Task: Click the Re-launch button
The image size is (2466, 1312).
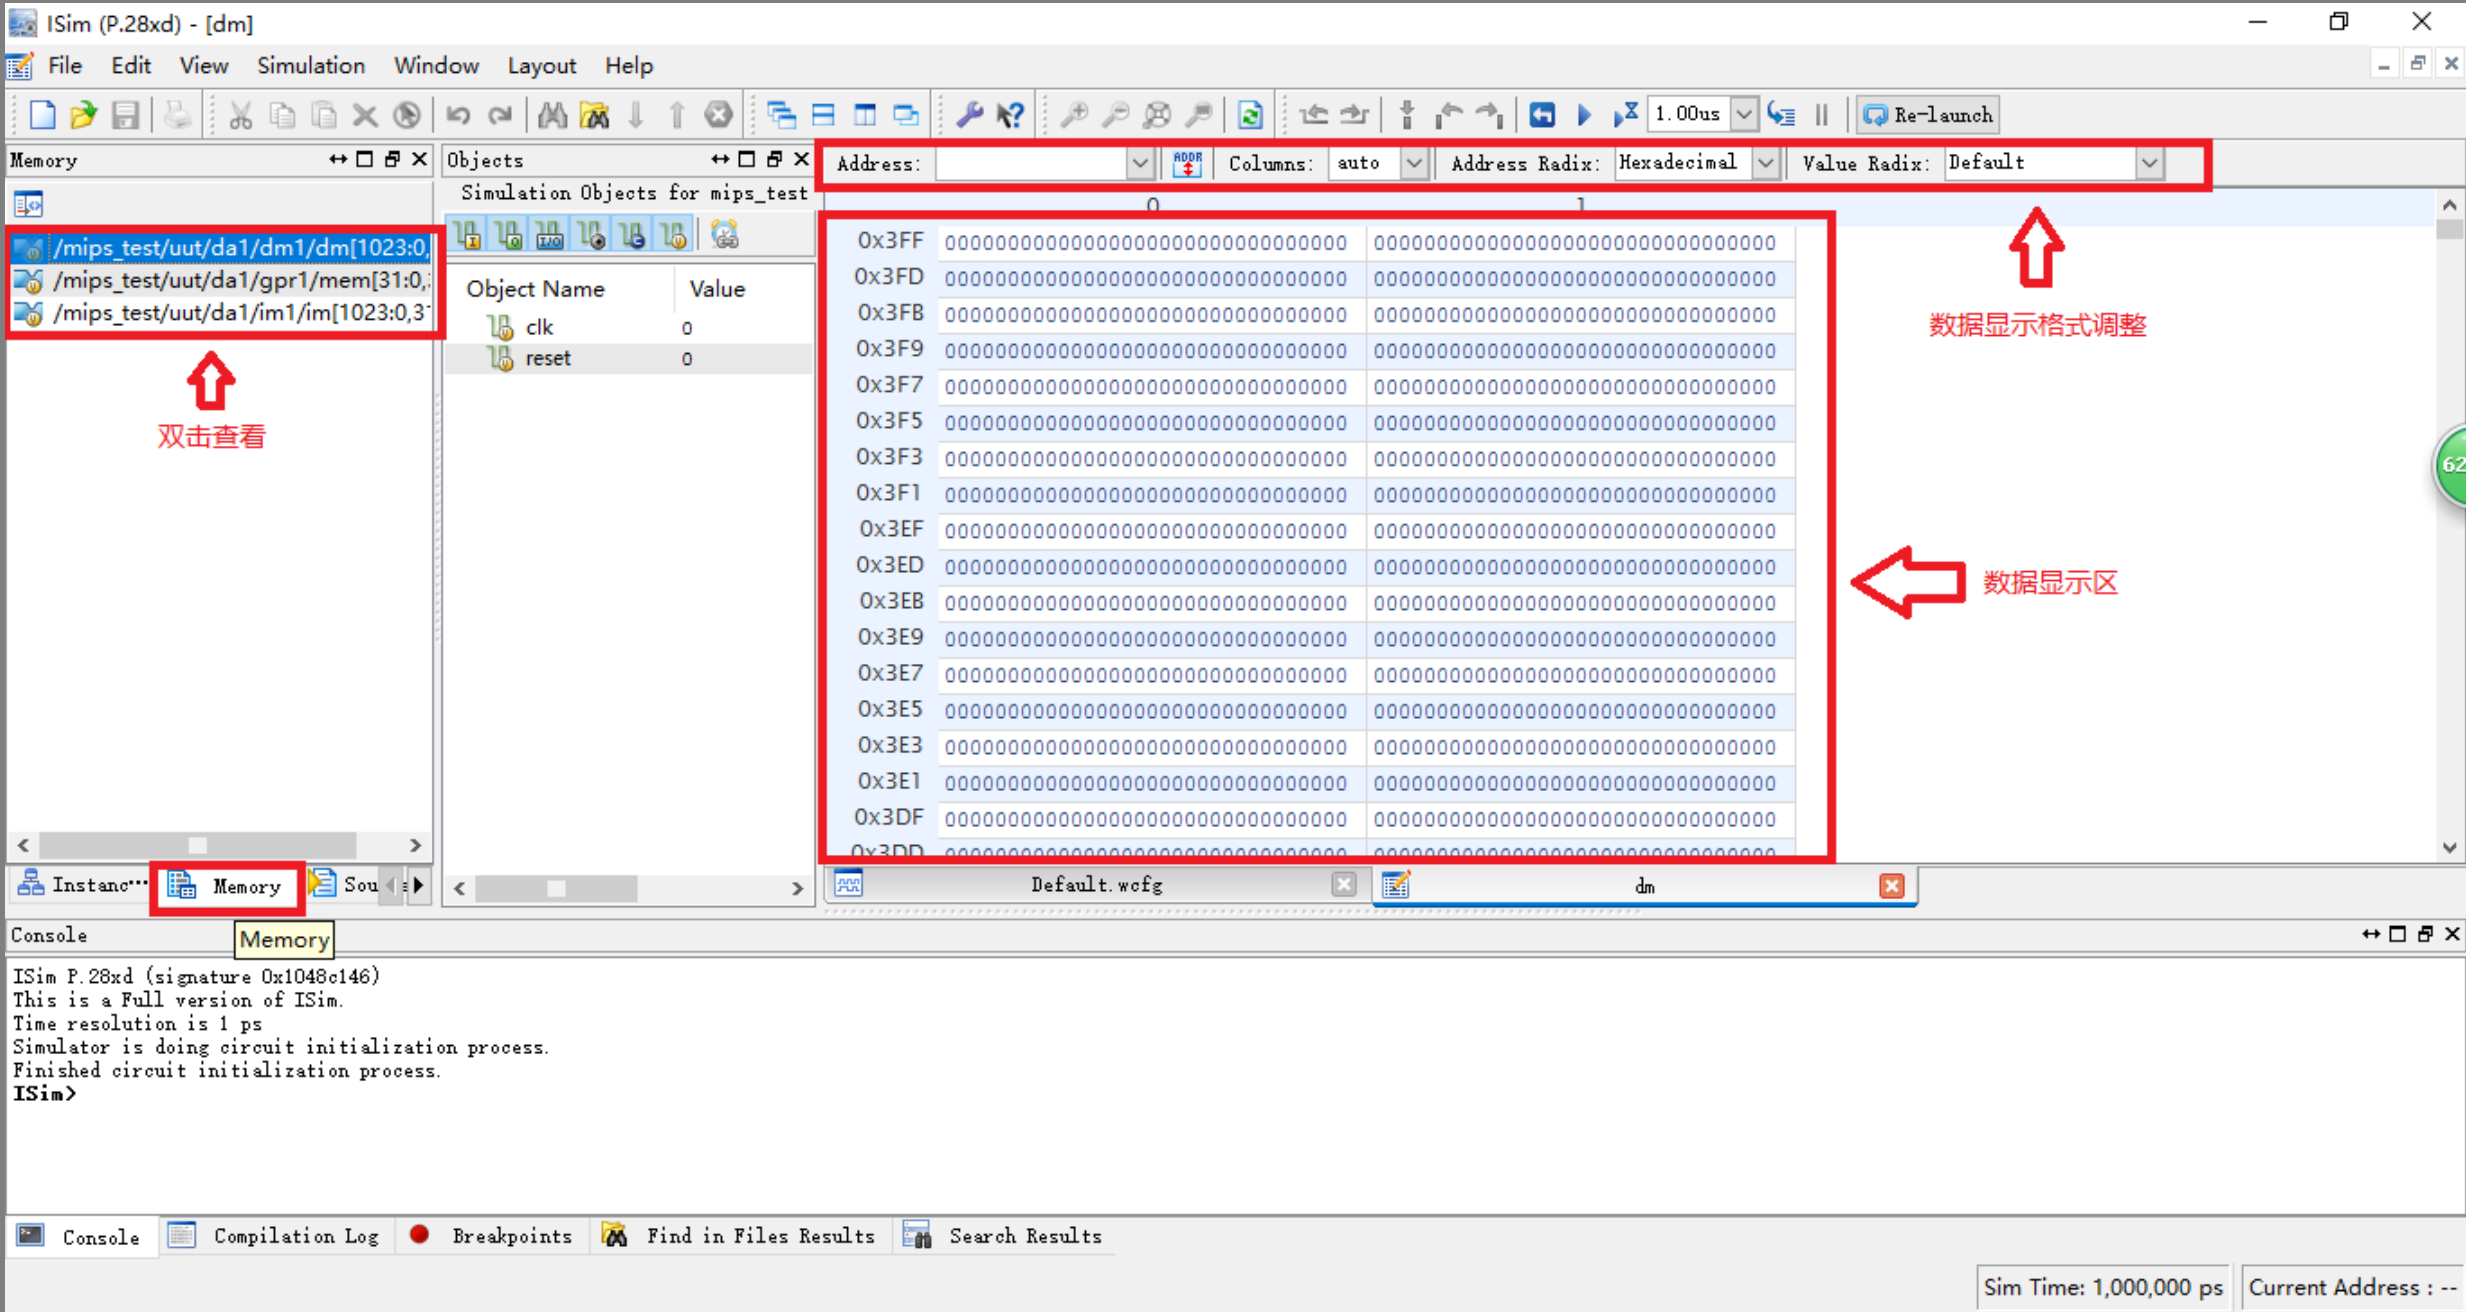Action: point(1929,115)
